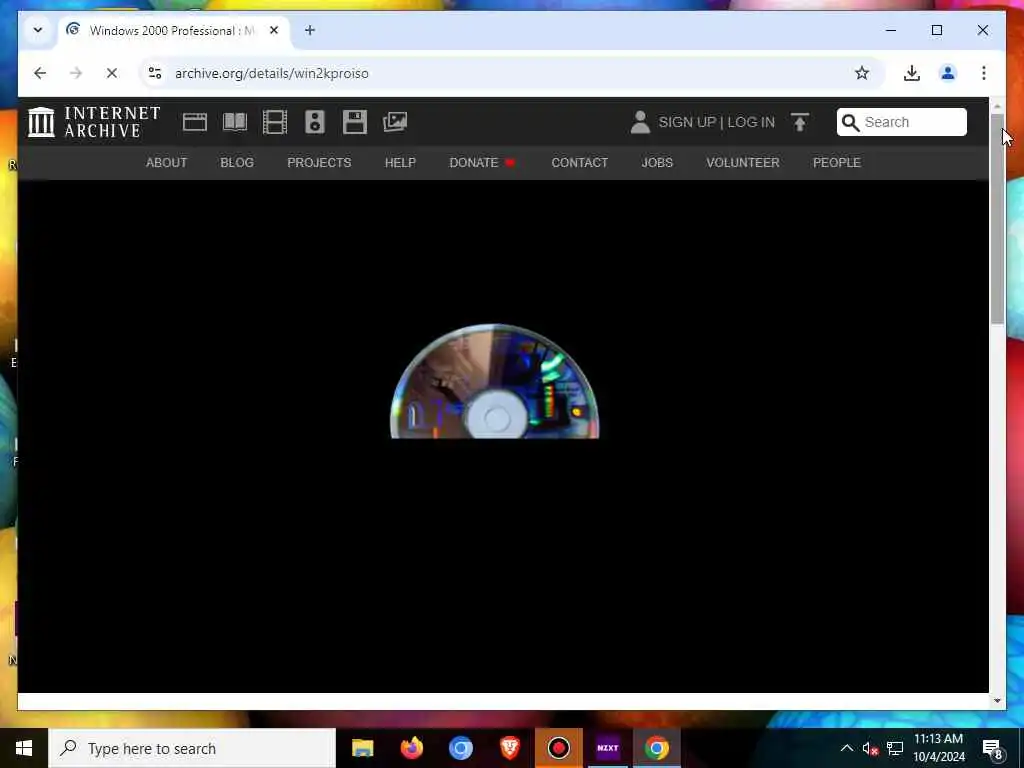The height and width of the screenshot is (768, 1024).
Task: Open the Chrome profile icon
Action: (948, 73)
